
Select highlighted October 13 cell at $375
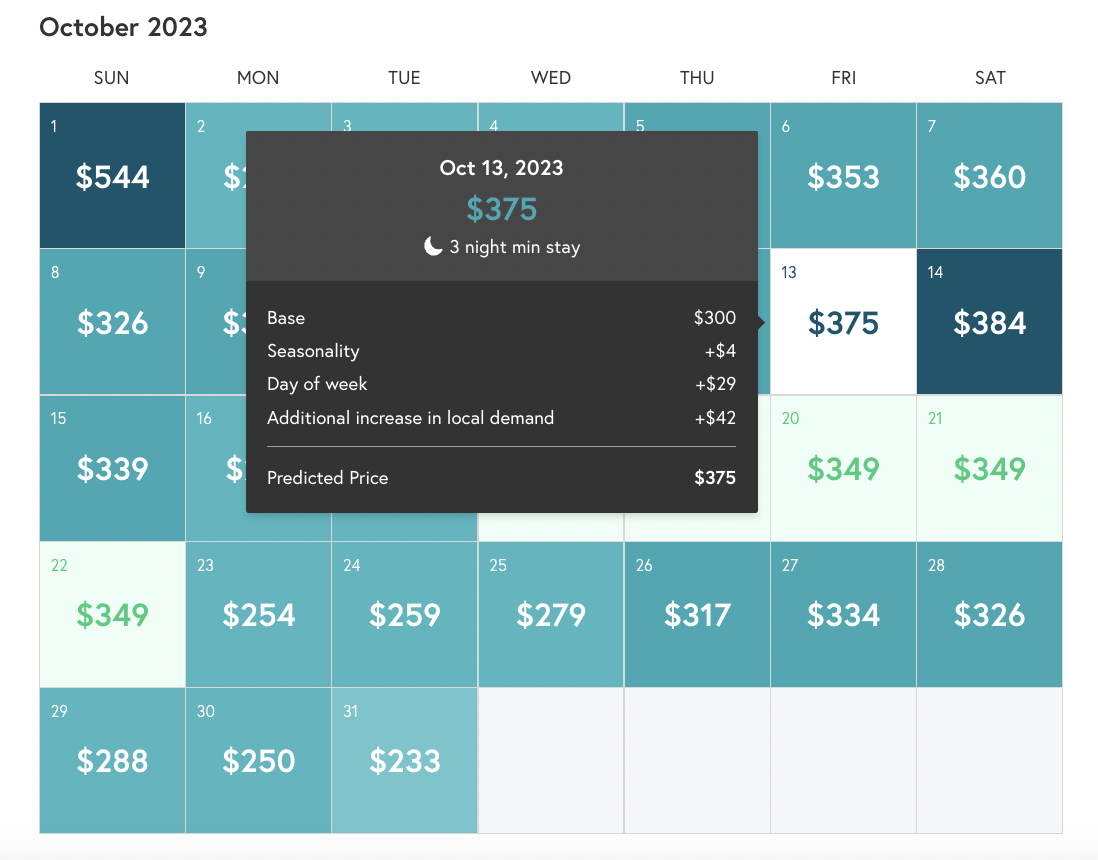tap(843, 322)
